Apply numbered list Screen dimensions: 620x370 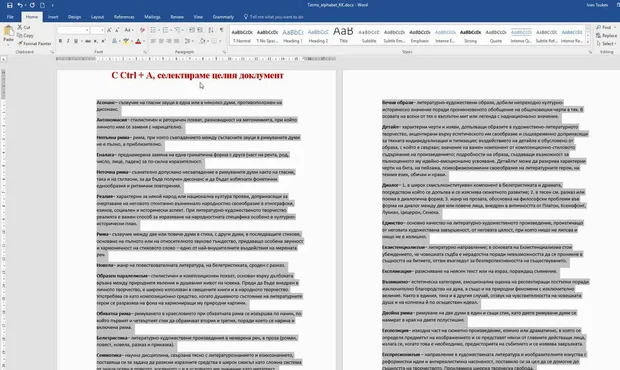click(165, 30)
